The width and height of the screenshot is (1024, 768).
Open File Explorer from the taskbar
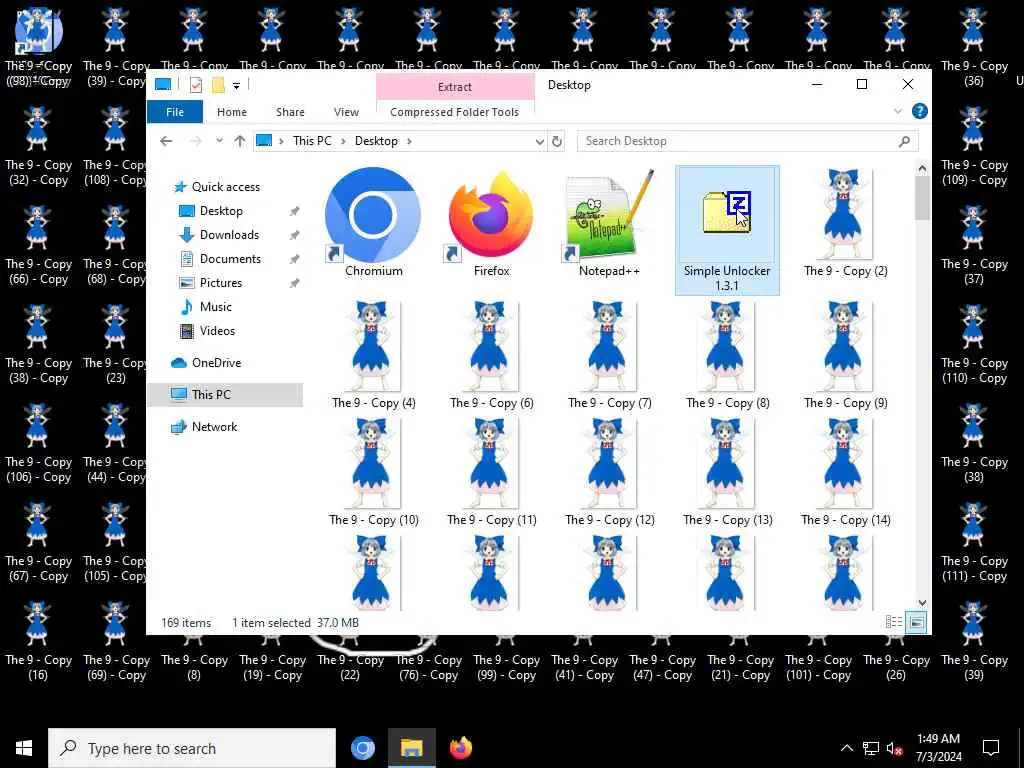tap(411, 748)
